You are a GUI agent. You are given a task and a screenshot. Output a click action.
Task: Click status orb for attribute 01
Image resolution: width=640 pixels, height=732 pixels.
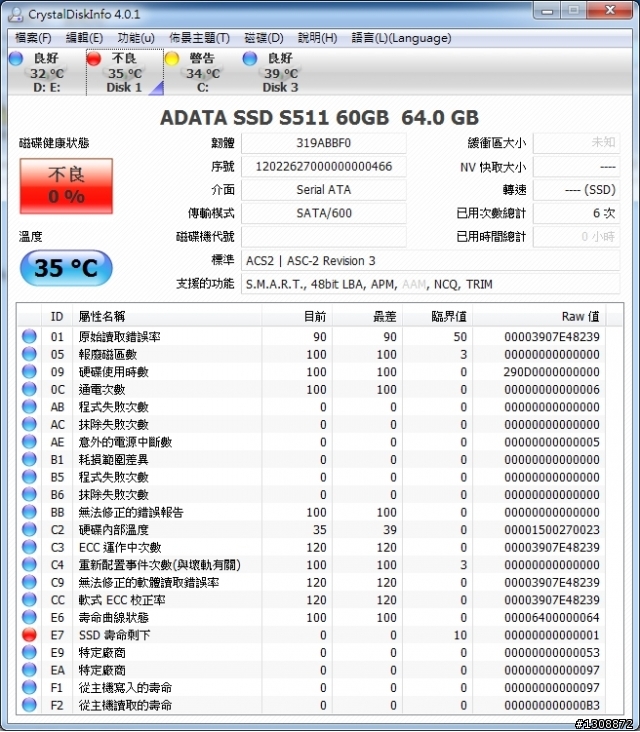pyautogui.click(x=29, y=337)
